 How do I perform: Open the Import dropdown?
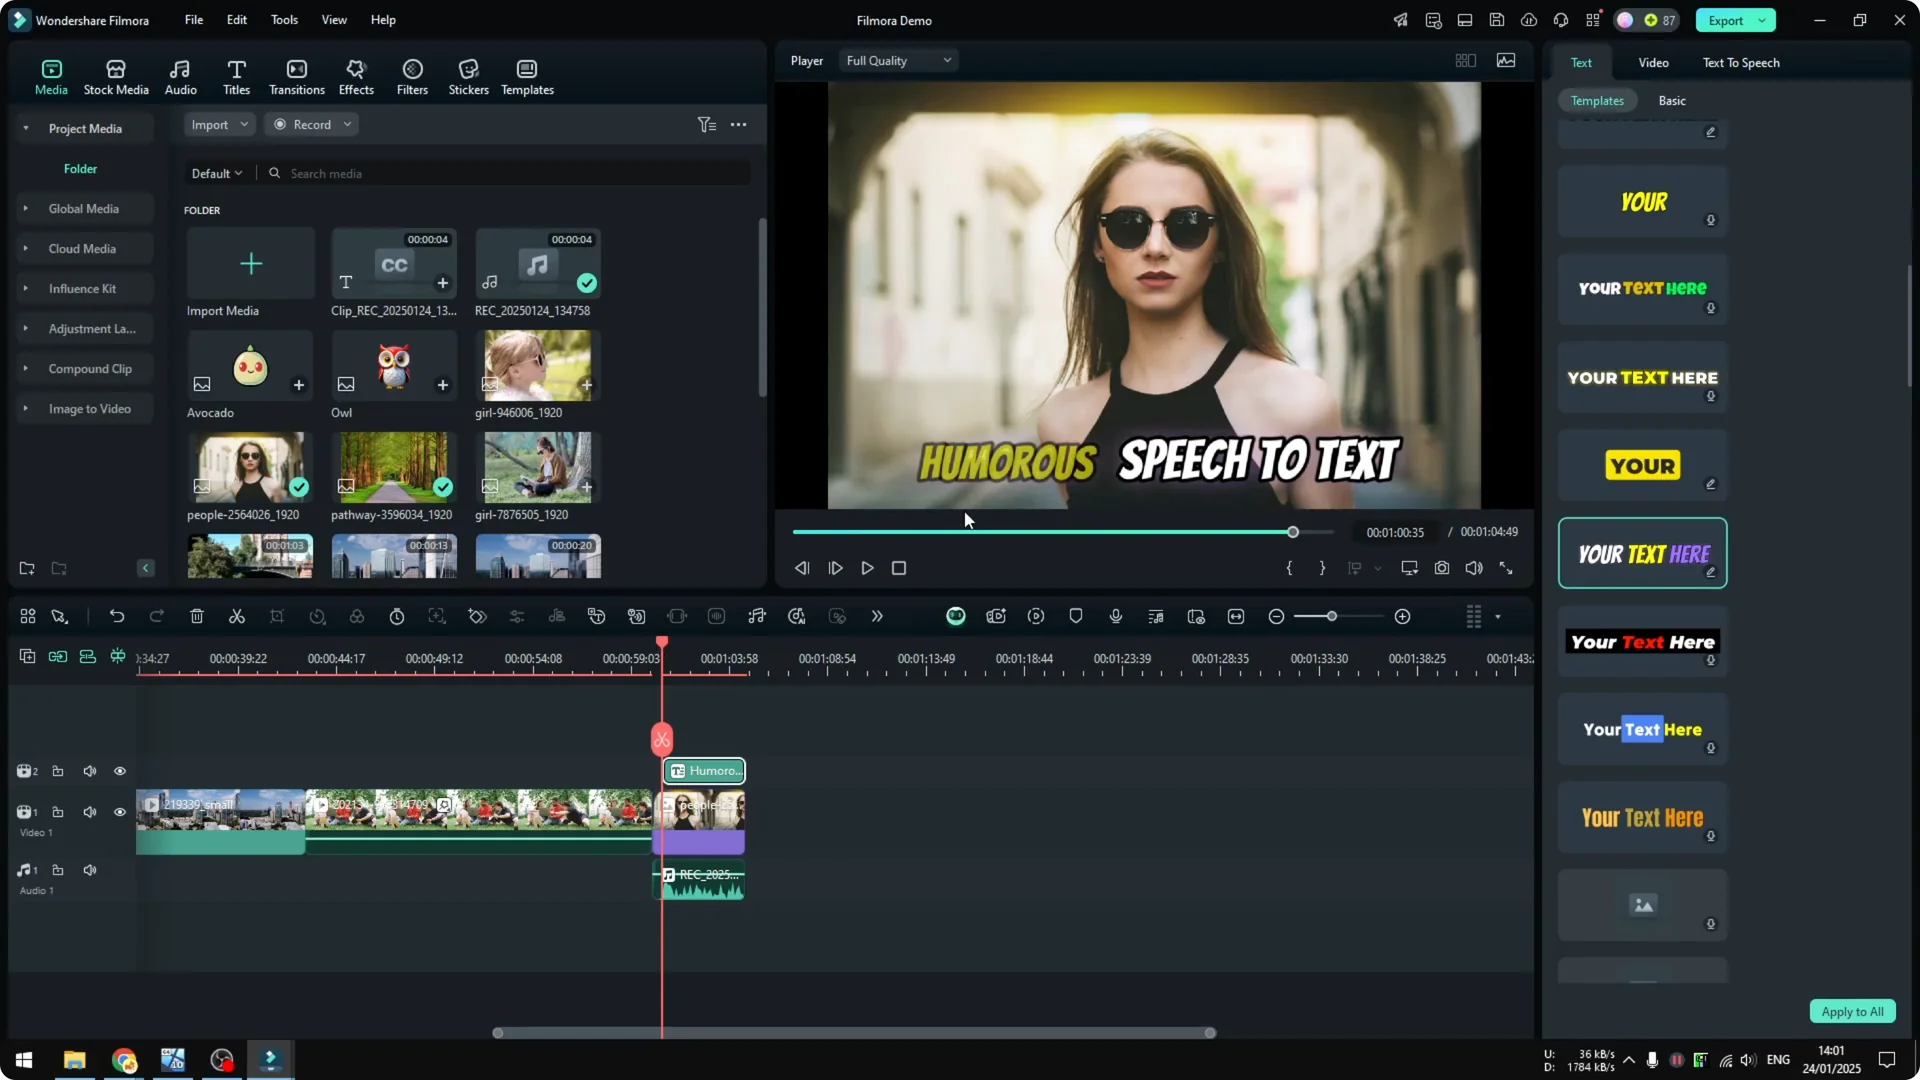[x=219, y=125]
